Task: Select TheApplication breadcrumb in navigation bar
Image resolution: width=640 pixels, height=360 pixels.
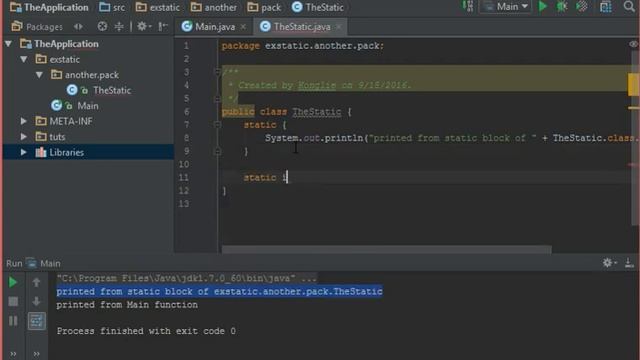Action: click(x=49, y=7)
